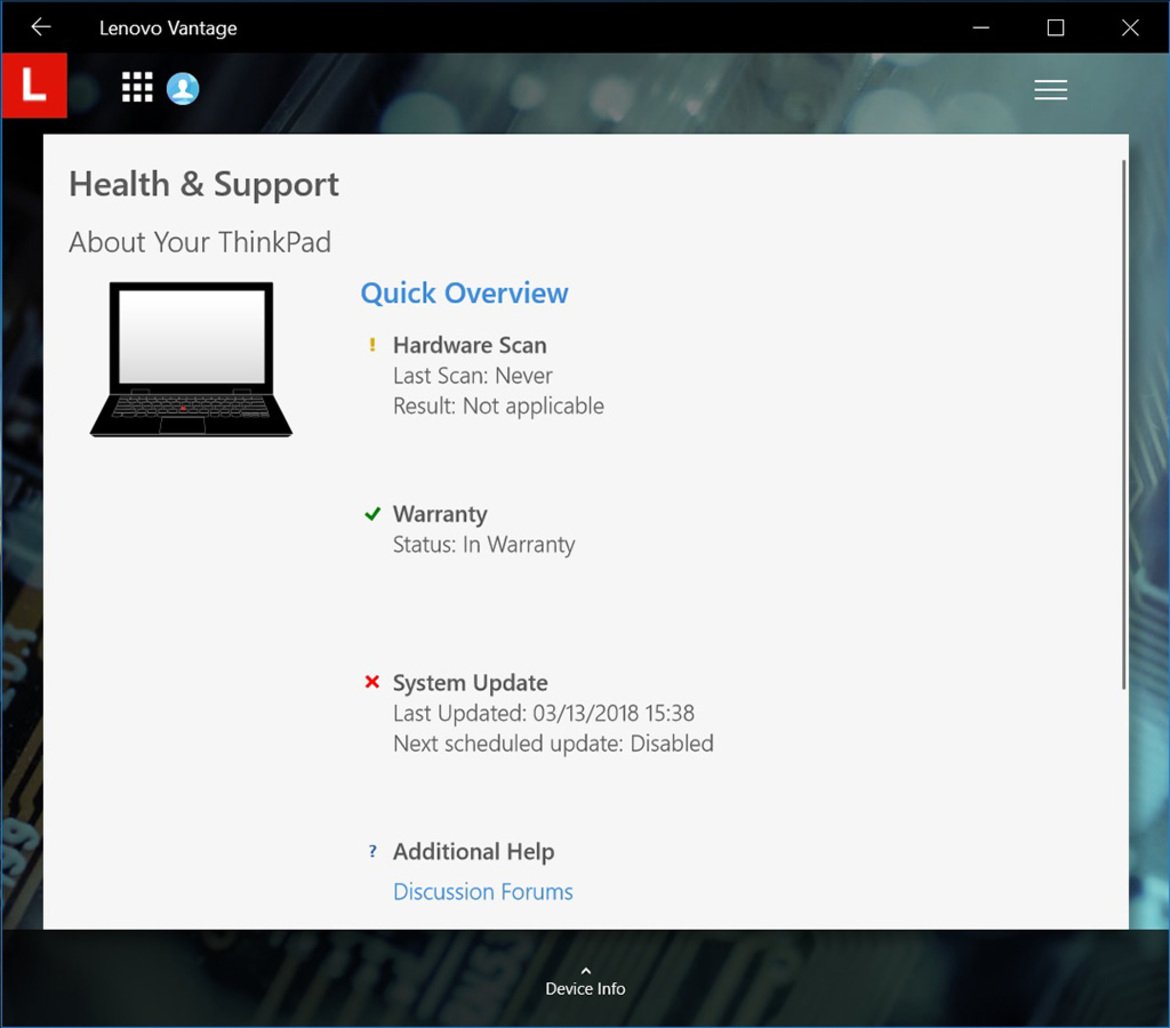Viewport: 1170px width, 1028px height.
Task: Click 'Result: Not applicable' text
Action: pos(498,406)
